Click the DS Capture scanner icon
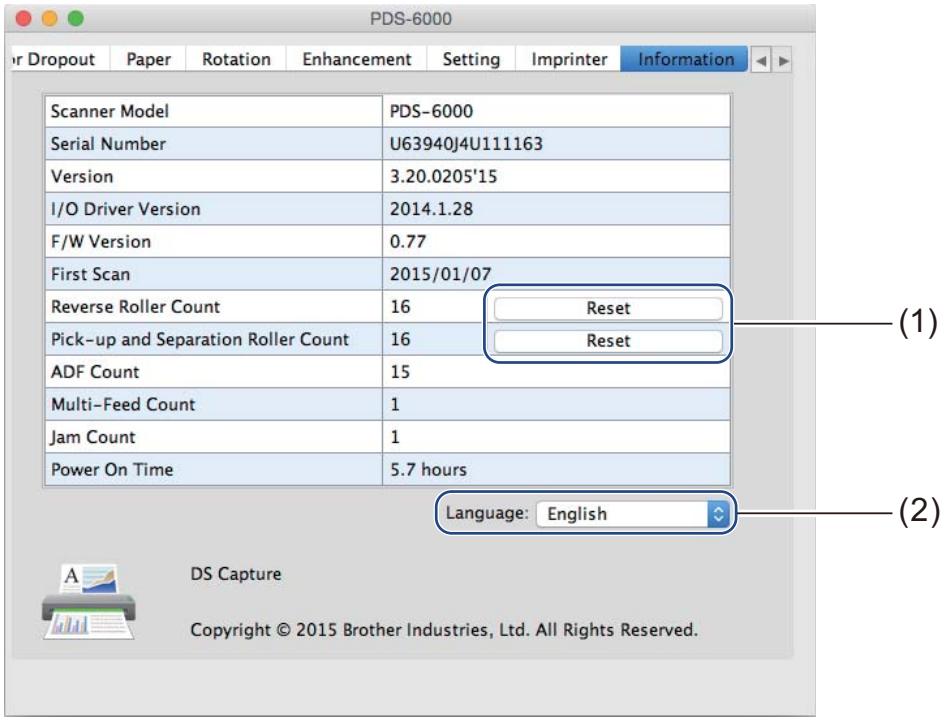Image resolution: width=946 pixels, height=721 pixels. tap(89, 602)
